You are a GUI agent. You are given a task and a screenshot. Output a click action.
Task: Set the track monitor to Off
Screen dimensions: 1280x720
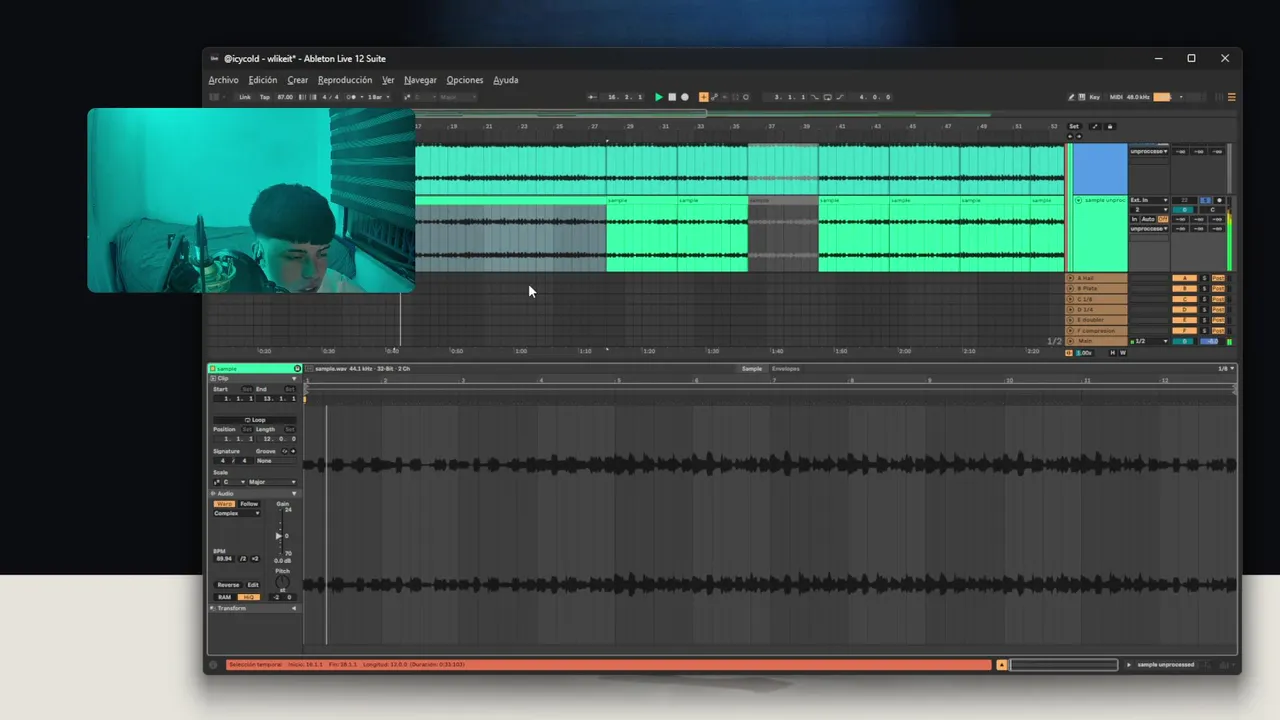click(x=1163, y=219)
